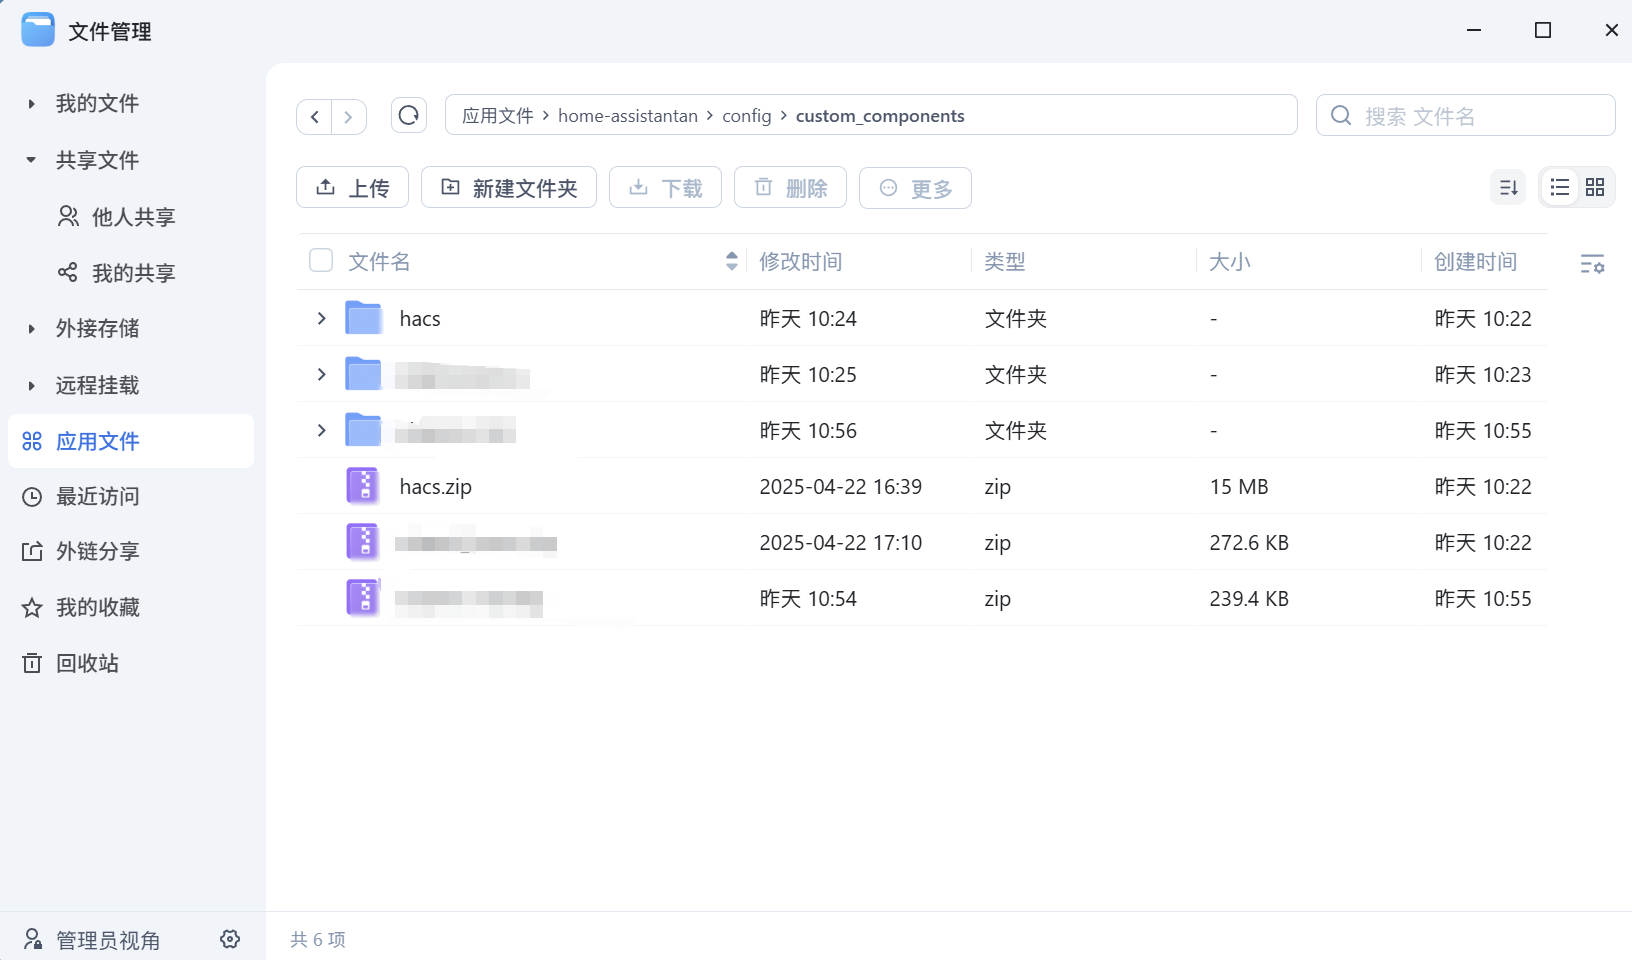Screen dimensions: 1632x960
Task: Click the 上传 upload button
Action: coord(352,188)
